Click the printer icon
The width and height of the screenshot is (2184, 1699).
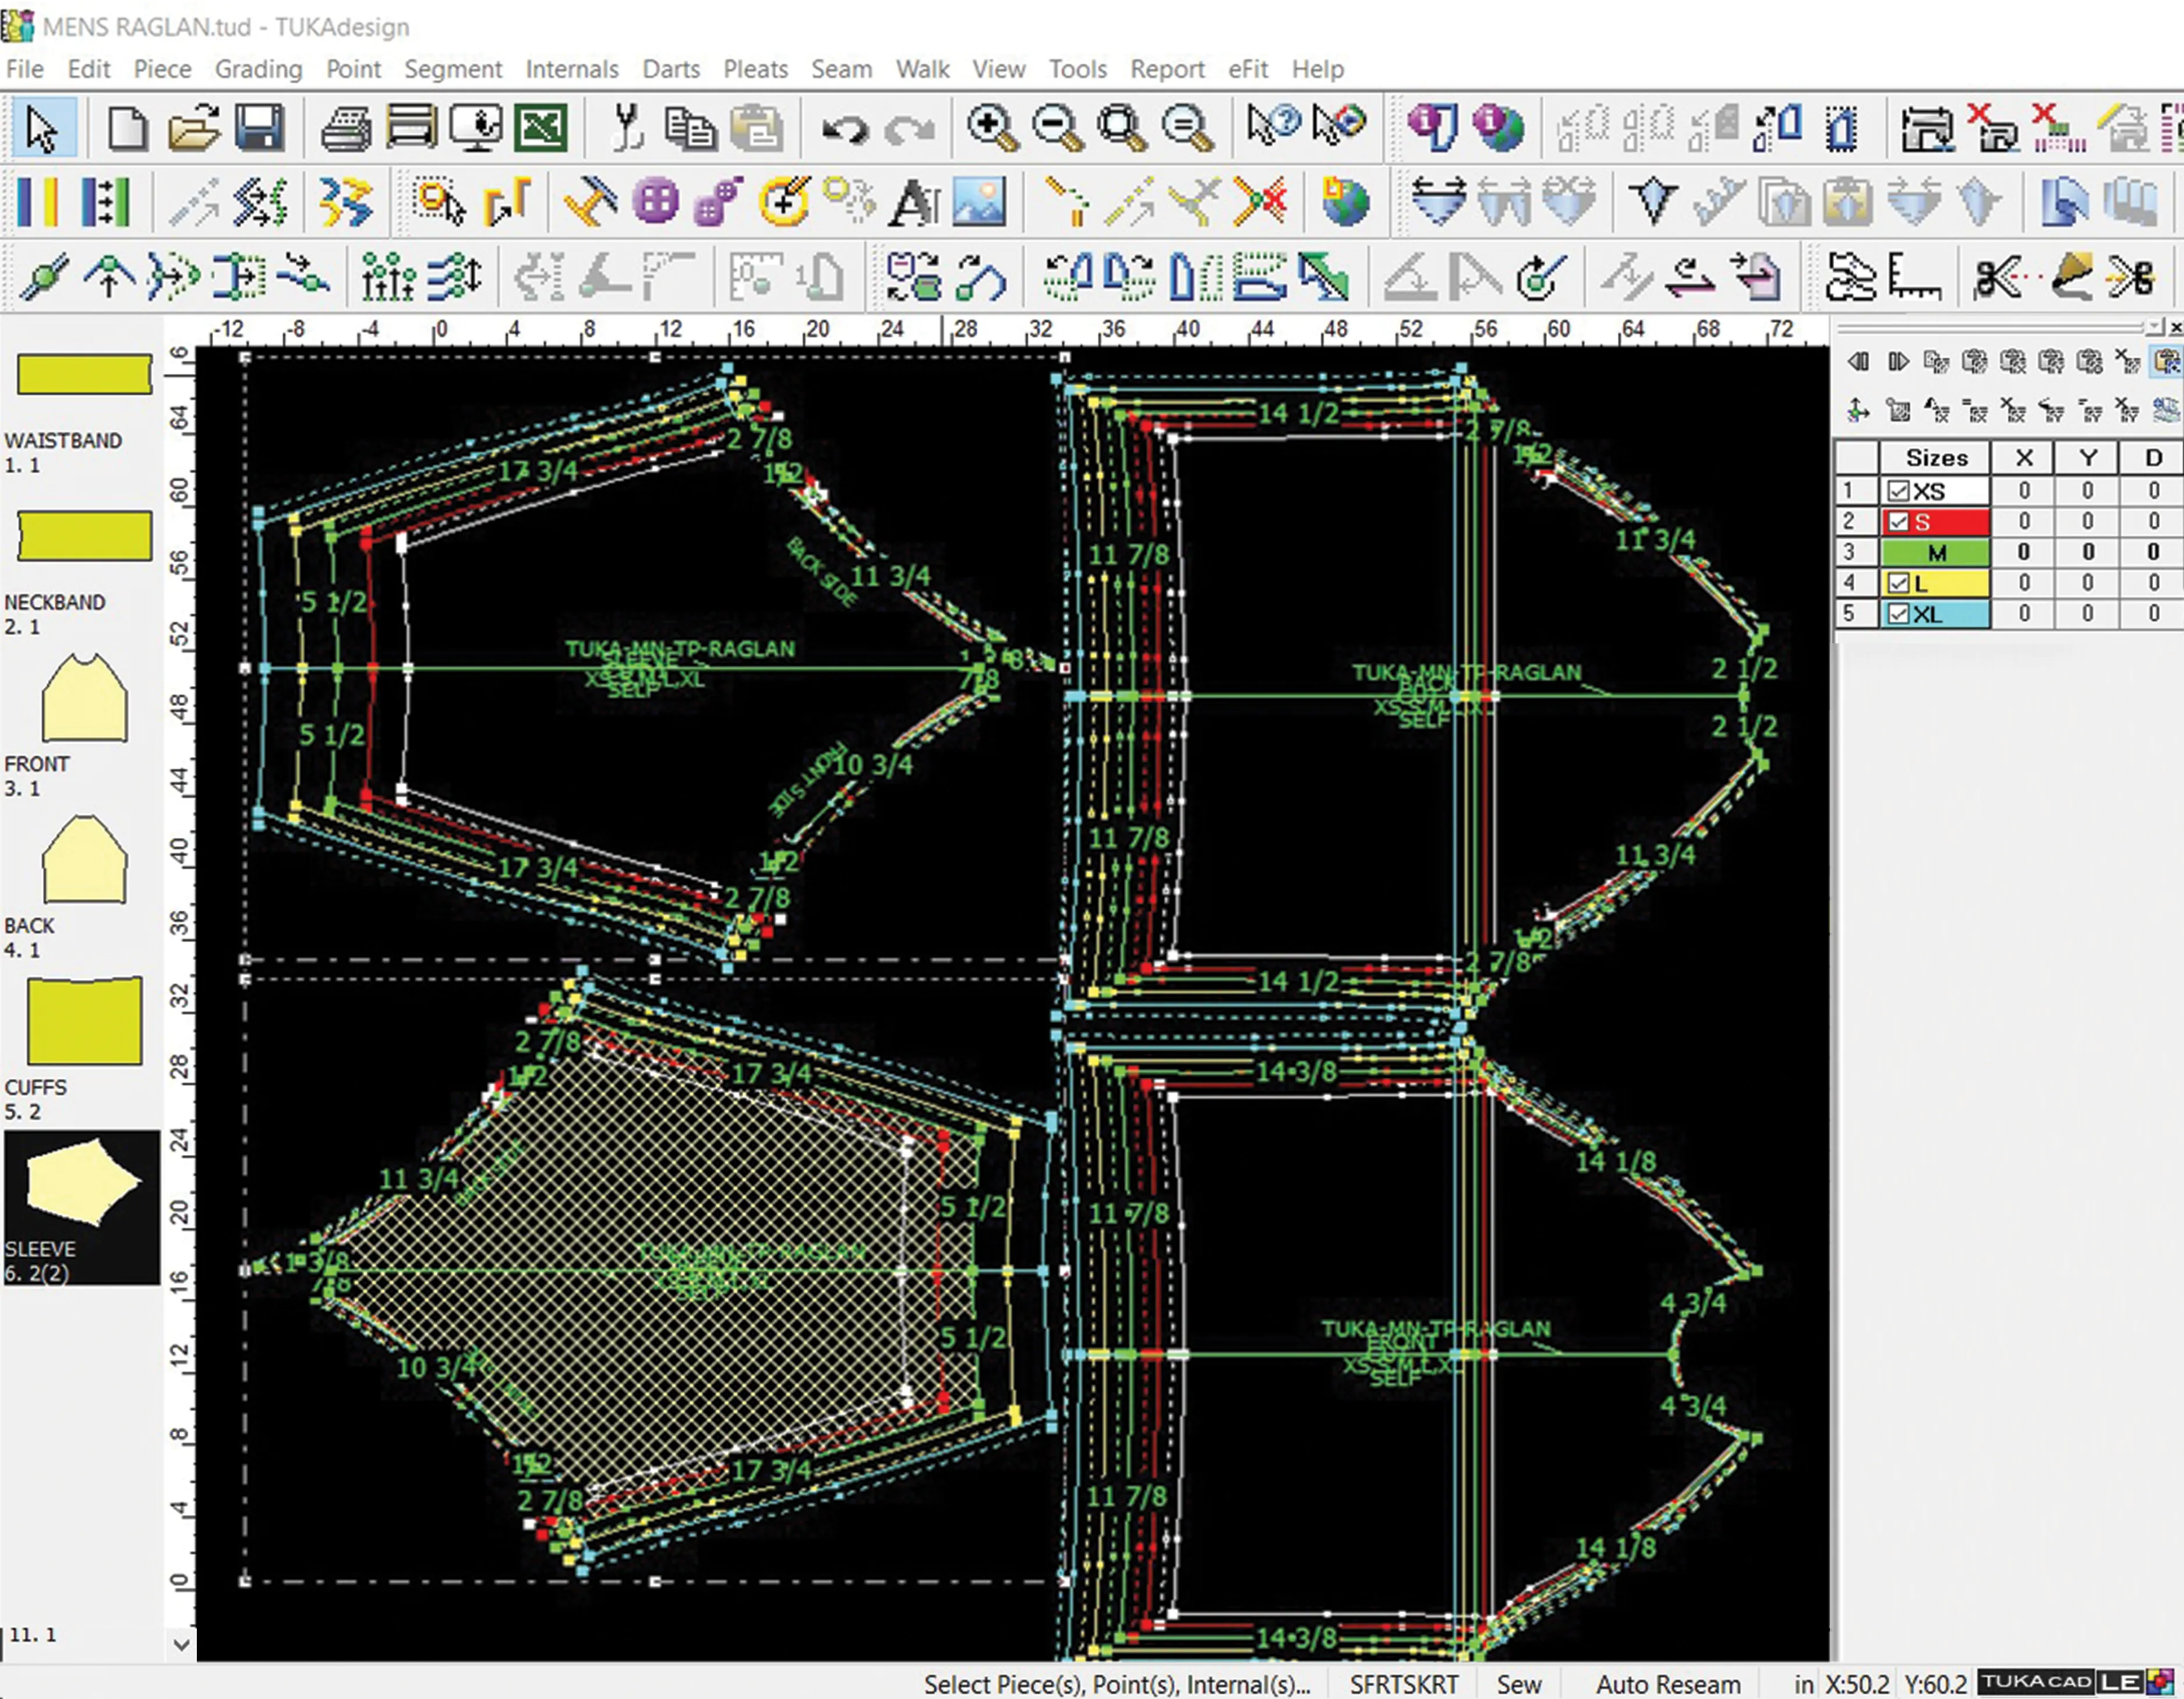click(346, 128)
